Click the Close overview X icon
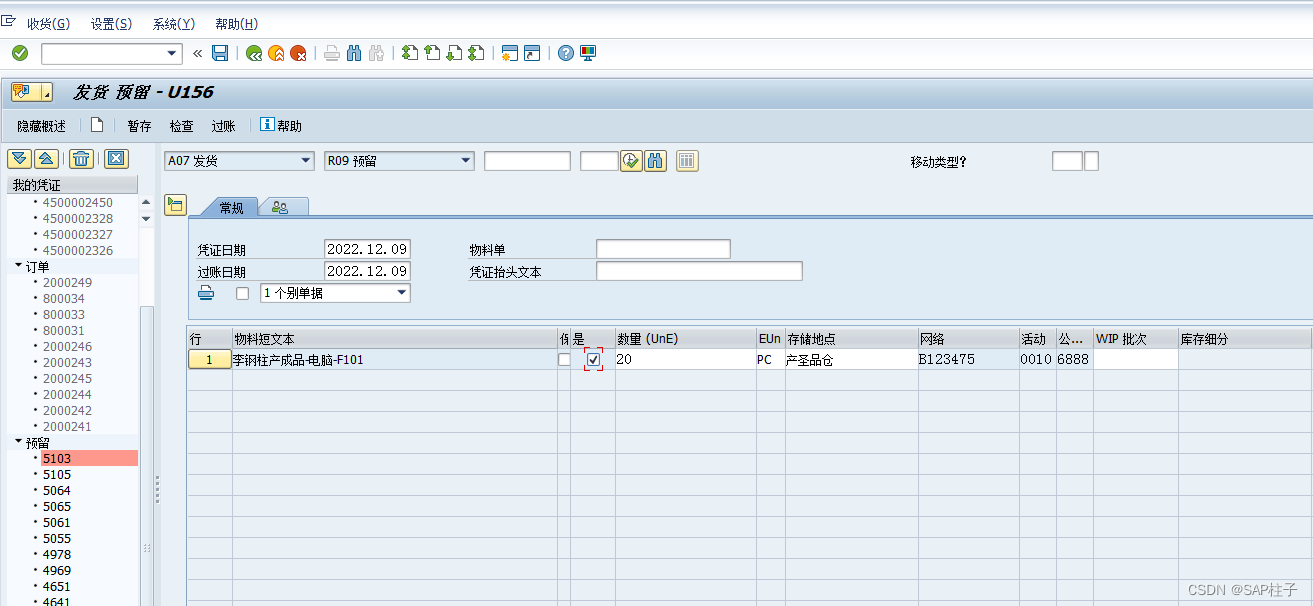The width and height of the screenshot is (1313, 606). coord(117,158)
